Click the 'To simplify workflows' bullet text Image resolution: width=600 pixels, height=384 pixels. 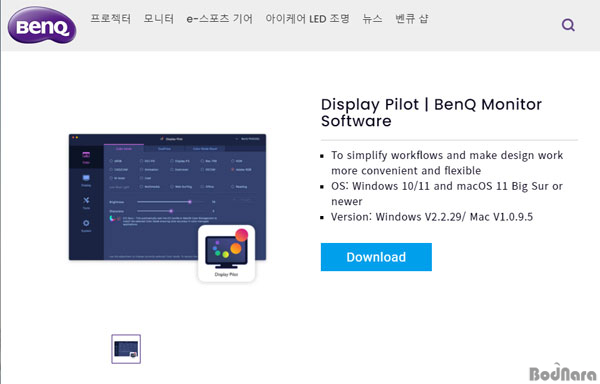click(x=447, y=163)
